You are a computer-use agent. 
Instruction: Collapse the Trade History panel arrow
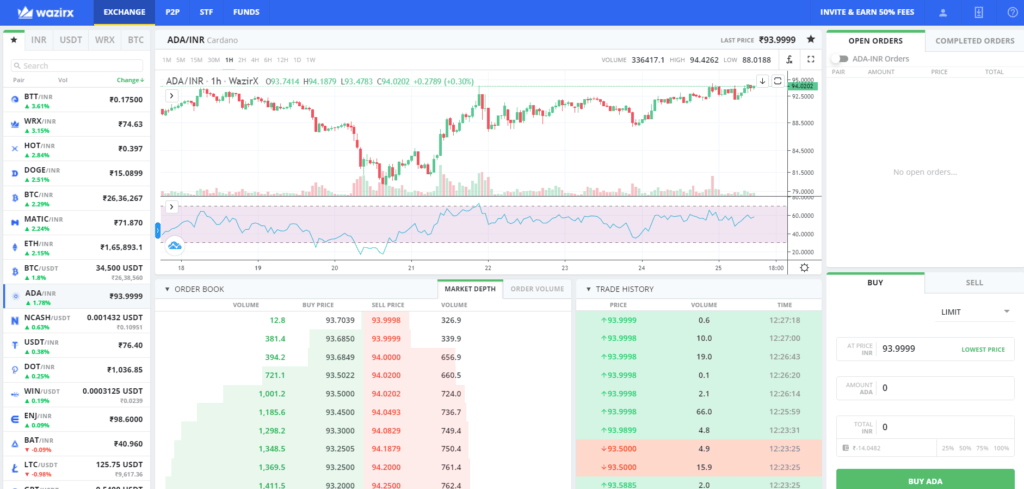tap(588, 289)
